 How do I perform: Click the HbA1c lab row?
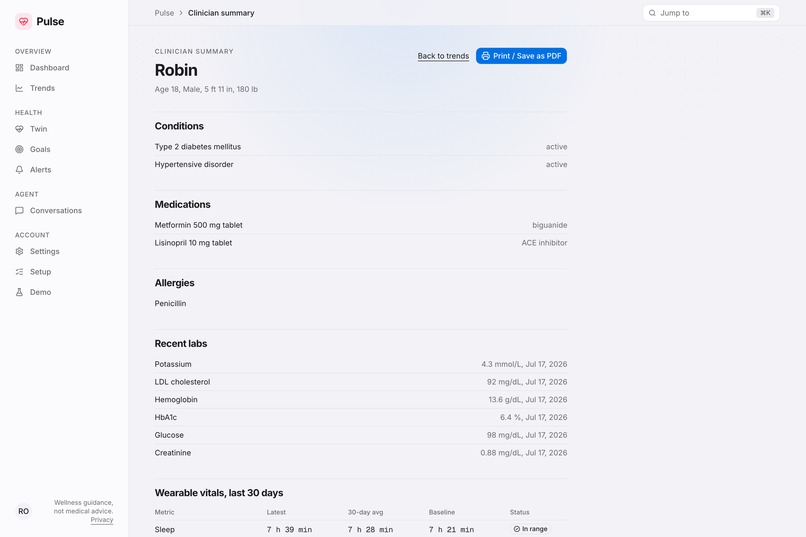pyautogui.click(x=361, y=417)
